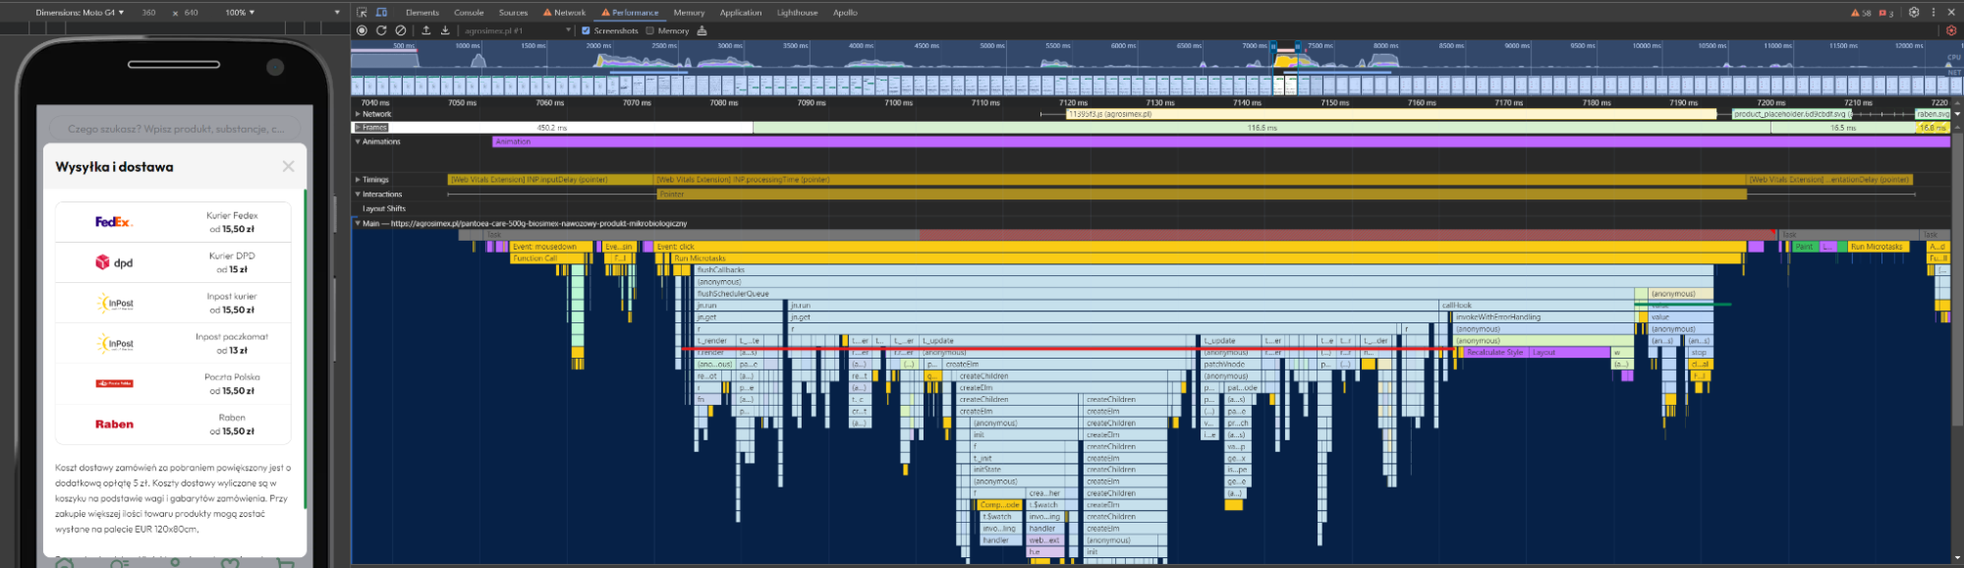Screen dimensions: 1964x568
Task: Click the Raben logo
Action: (x=114, y=424)
